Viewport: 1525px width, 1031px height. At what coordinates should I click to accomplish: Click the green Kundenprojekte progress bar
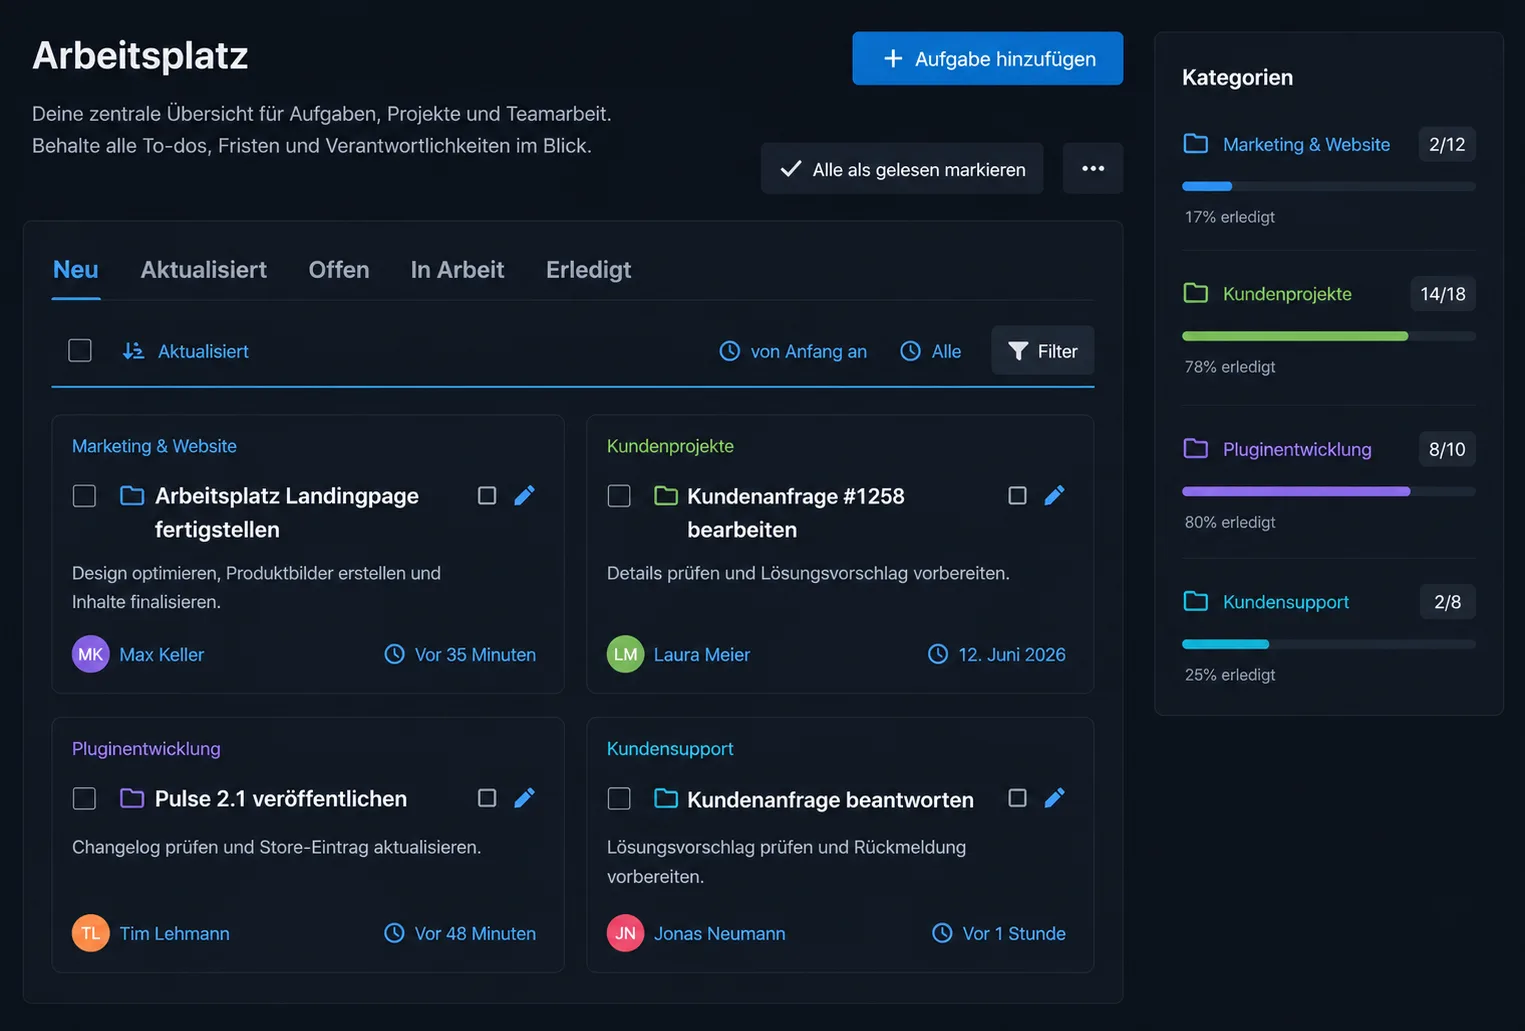[1329, 336]
